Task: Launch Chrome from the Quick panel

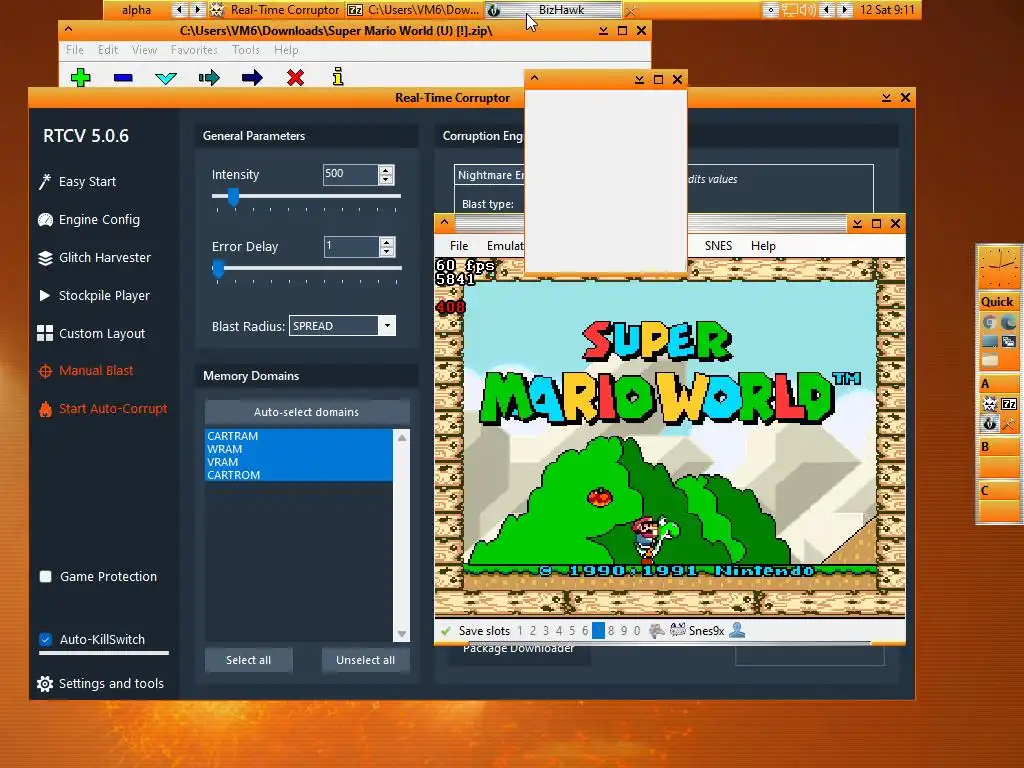Action: click(x=989, y=323)
